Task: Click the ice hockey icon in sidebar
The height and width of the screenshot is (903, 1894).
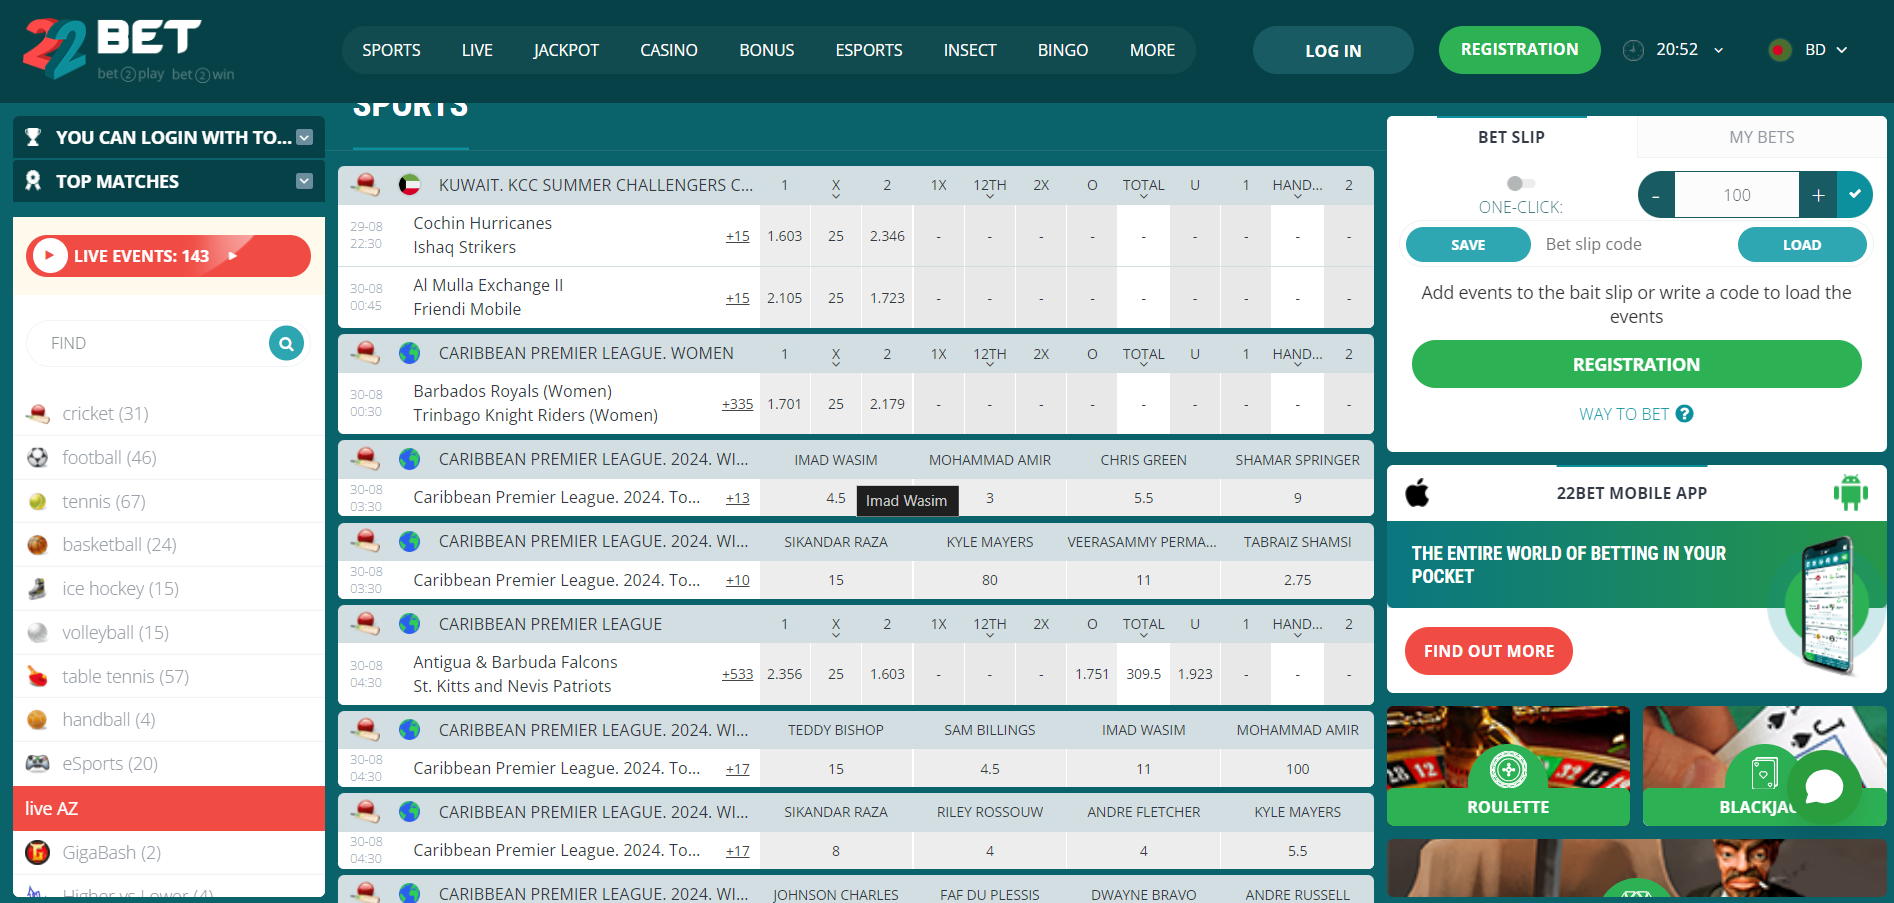Action: pos(38,588)
